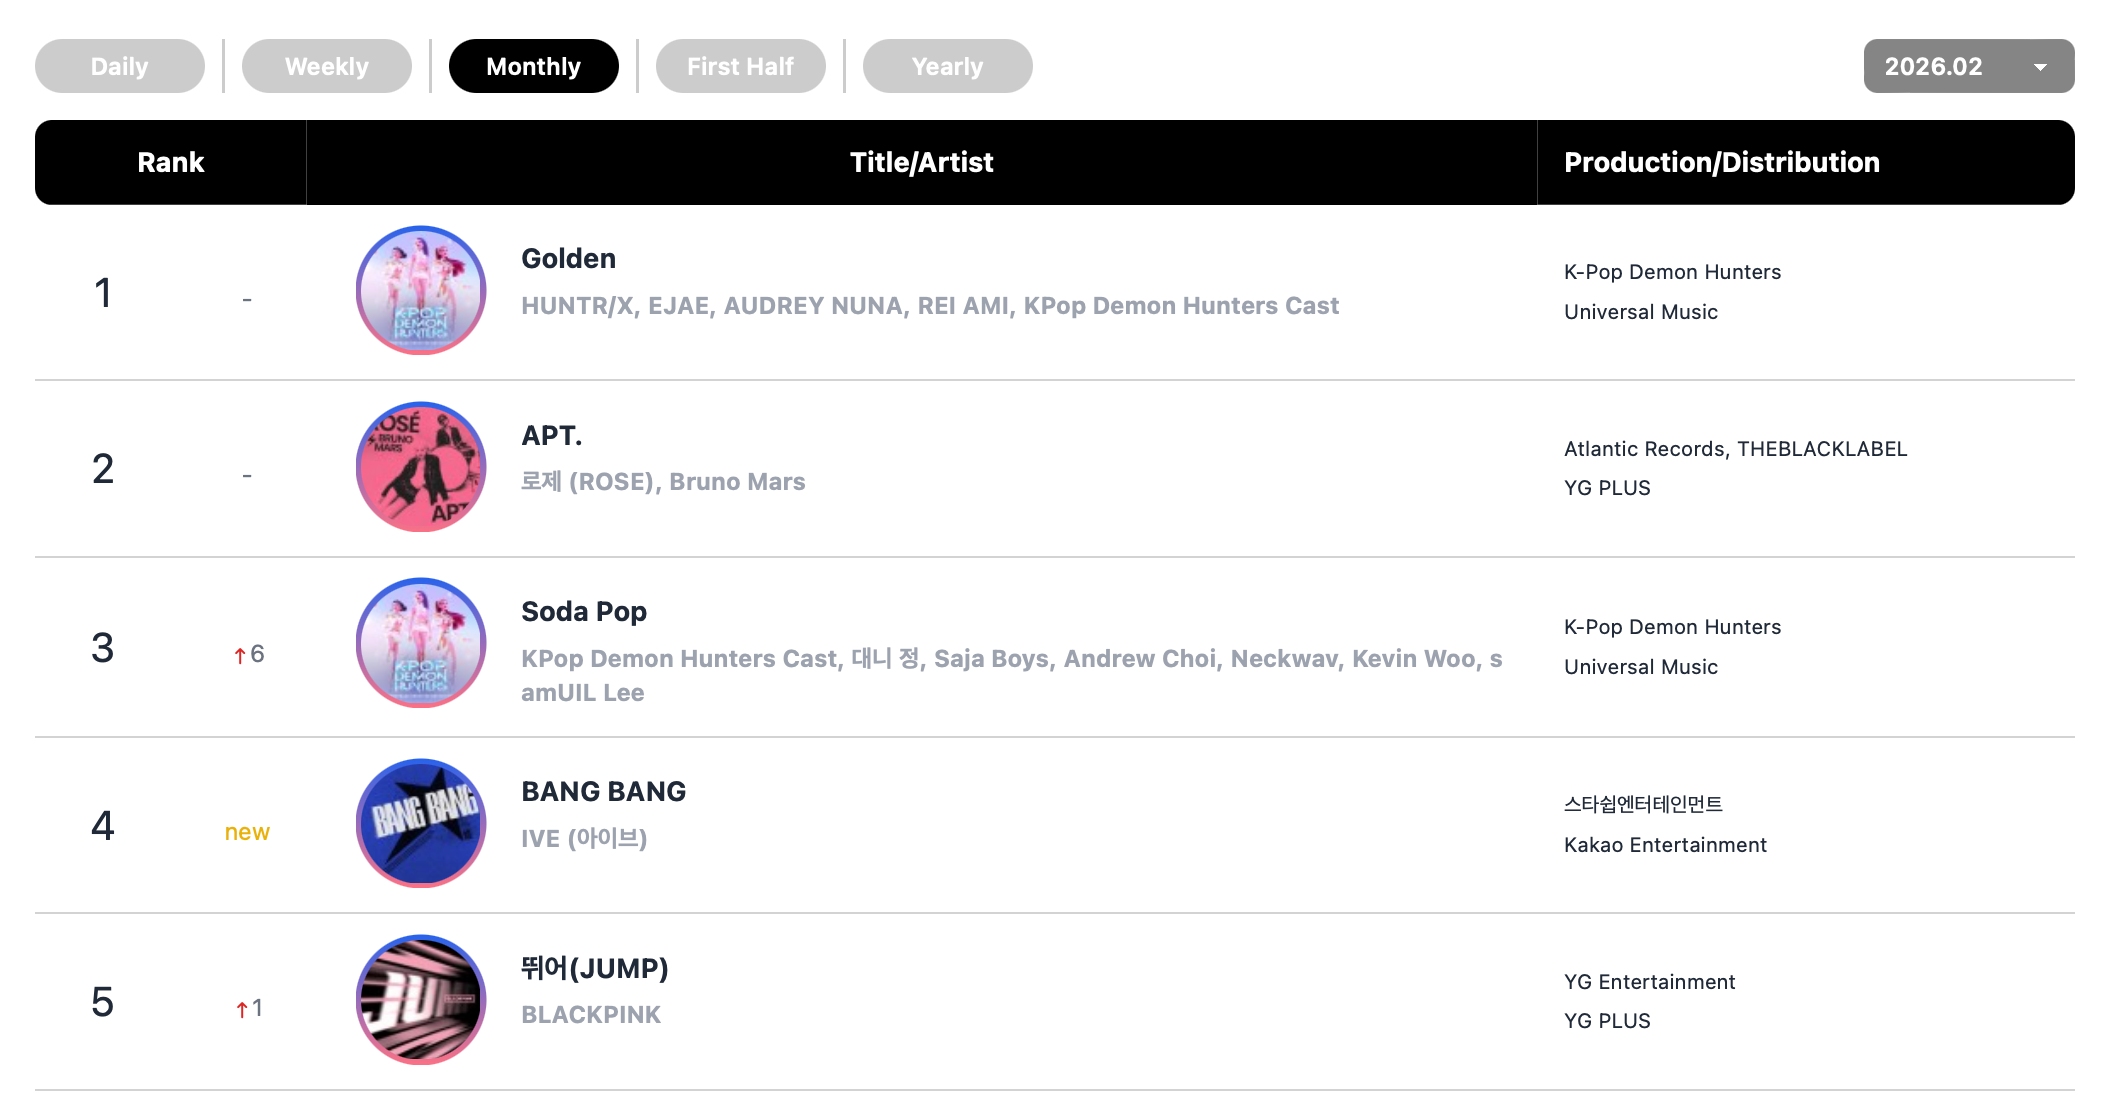
Task: Click the 로제 (ROSE), Bruno Mars artist line
Action: tap(663, 482)
